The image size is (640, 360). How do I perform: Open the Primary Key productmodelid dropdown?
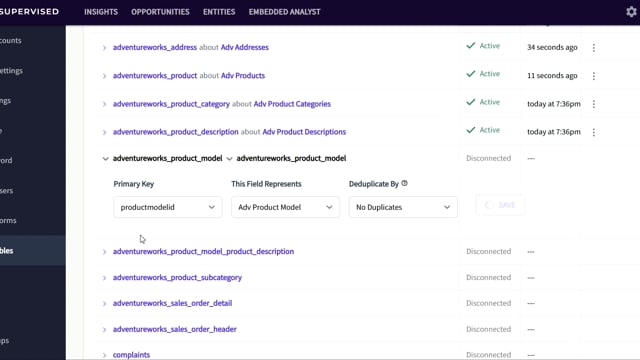pyautogui.click(x=168, y=207)
